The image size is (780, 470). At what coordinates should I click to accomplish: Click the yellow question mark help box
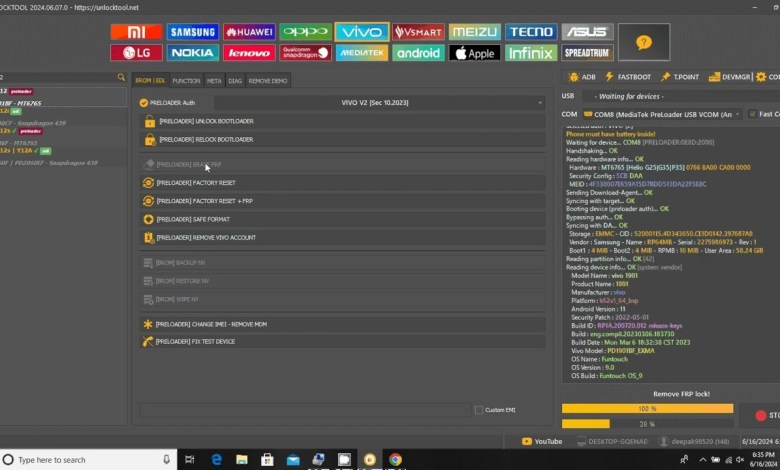click(x=644, y=42)
